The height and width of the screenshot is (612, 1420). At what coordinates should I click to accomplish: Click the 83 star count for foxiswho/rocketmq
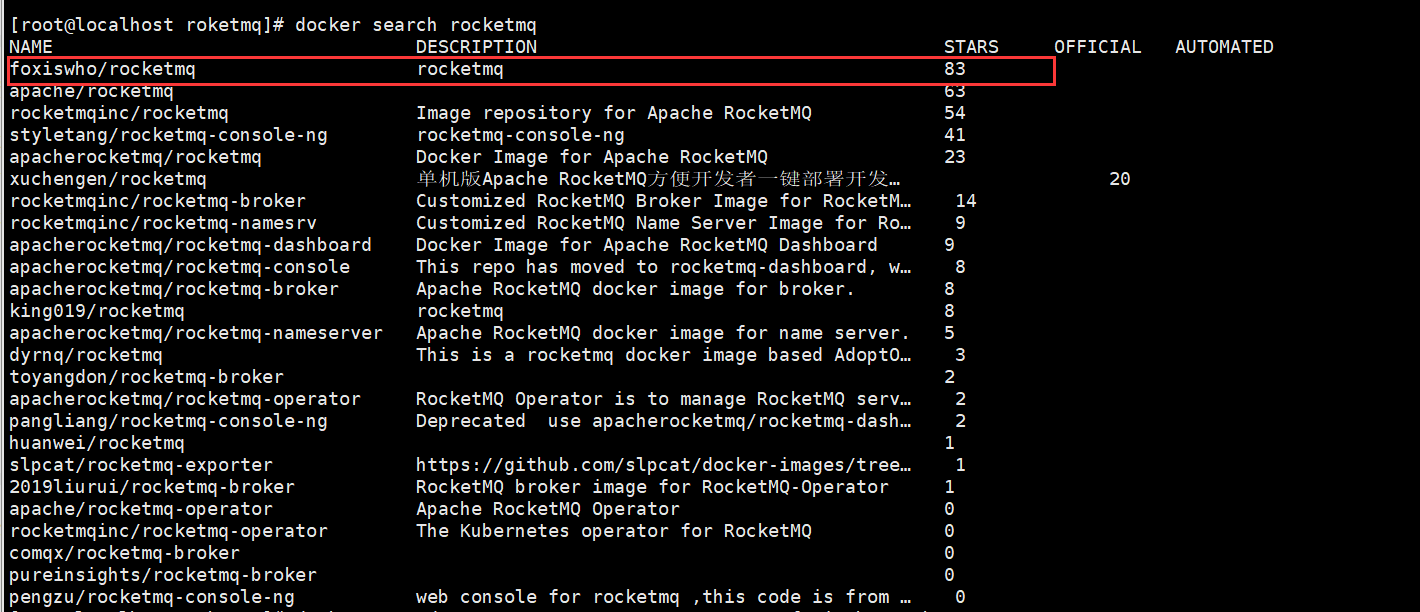[955, 69]
